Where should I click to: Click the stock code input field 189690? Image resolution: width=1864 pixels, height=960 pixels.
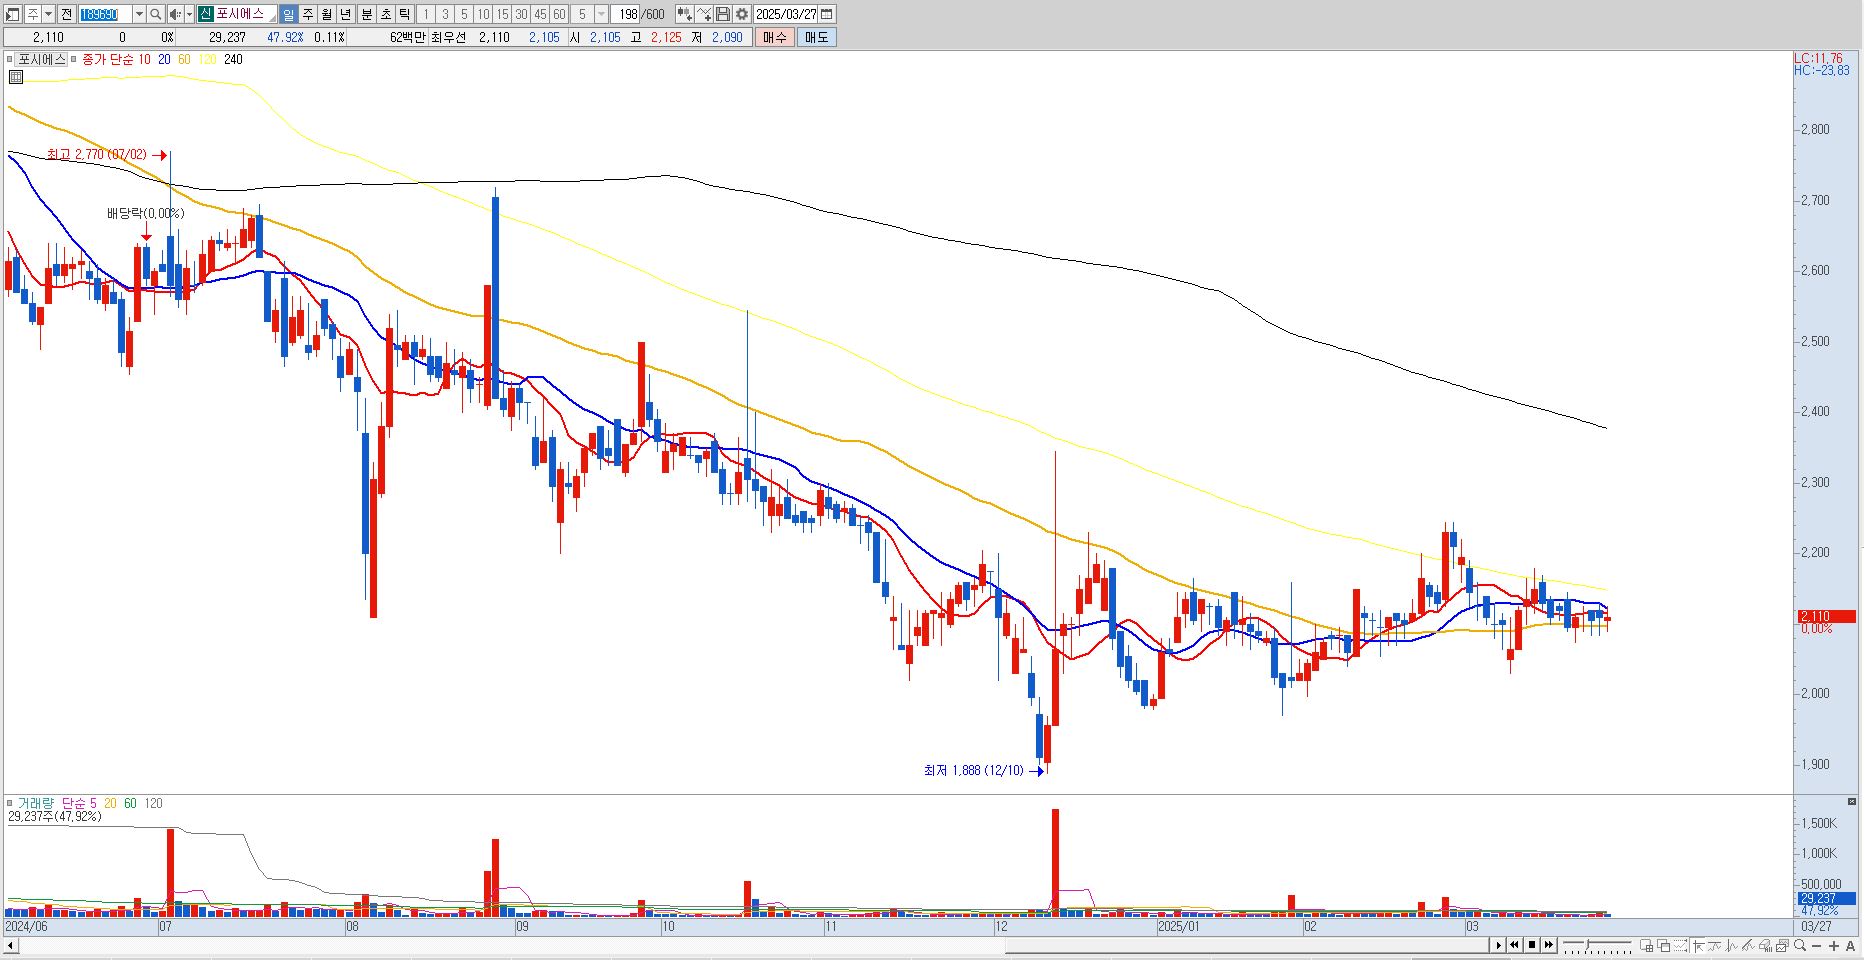104,14
